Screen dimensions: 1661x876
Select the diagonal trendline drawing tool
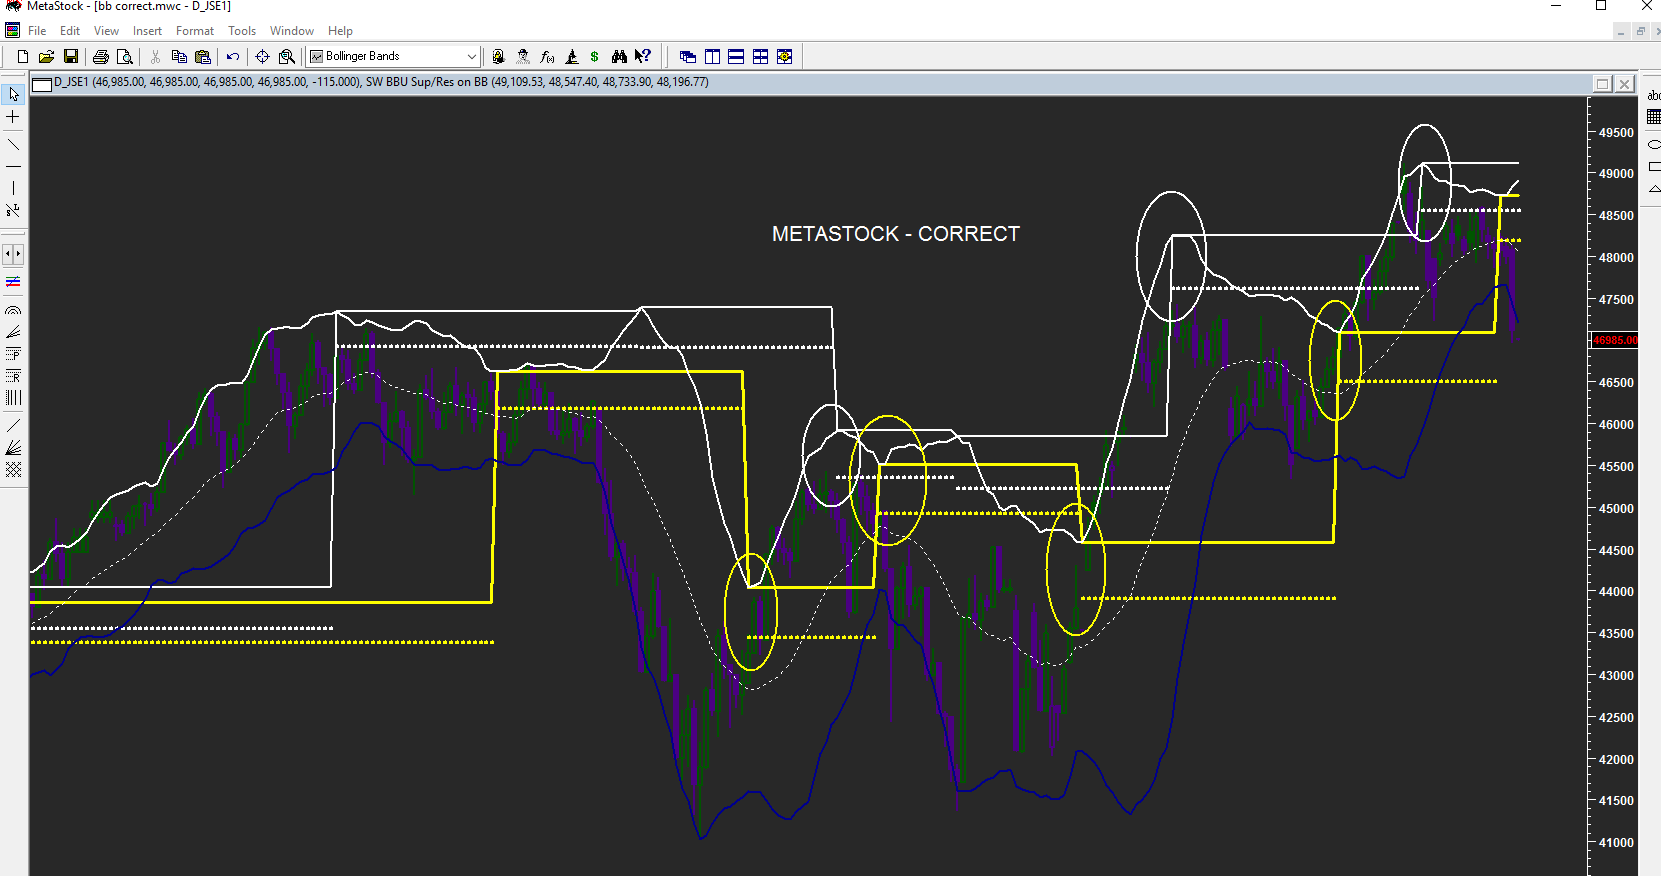pyautogui.click(x=13, y=144)
